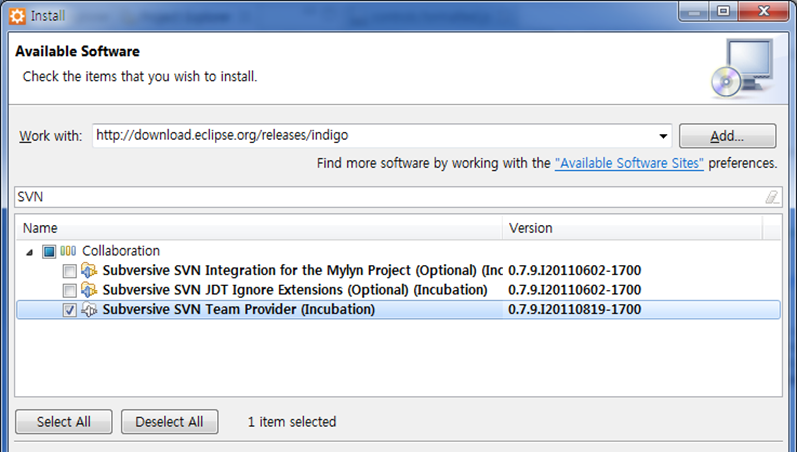Screen dimensions: 797x452
Task: Check Subversive SVN Integration for Mylyn Project
Action: click(x=70, y=271)
